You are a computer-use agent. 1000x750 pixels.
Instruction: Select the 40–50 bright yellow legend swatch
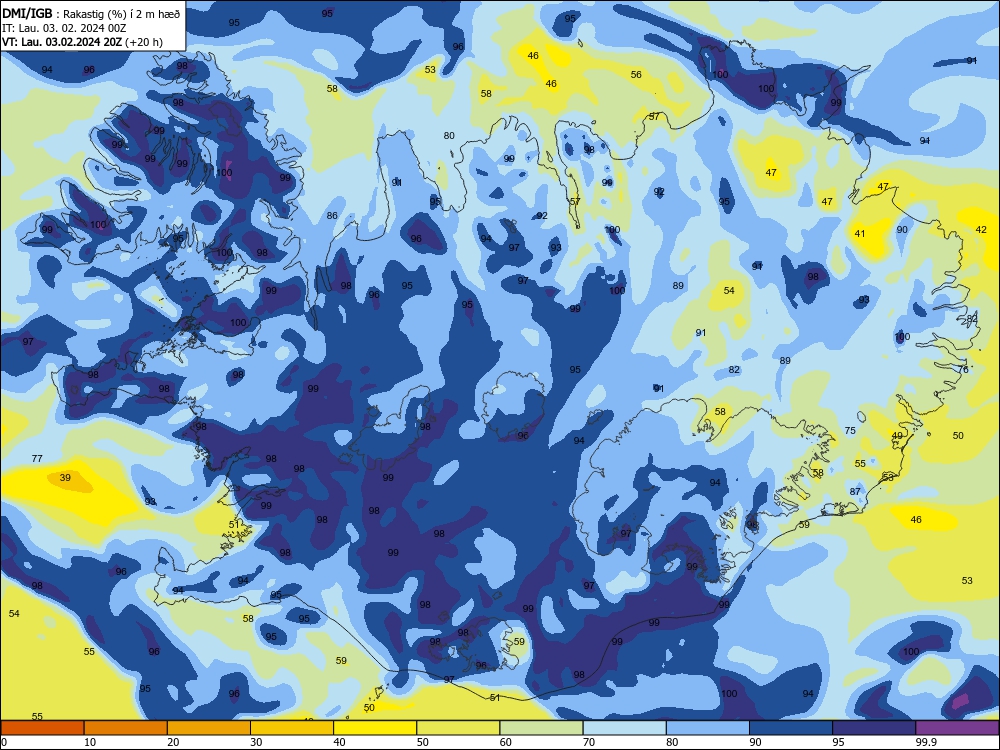tap(375, 728)
